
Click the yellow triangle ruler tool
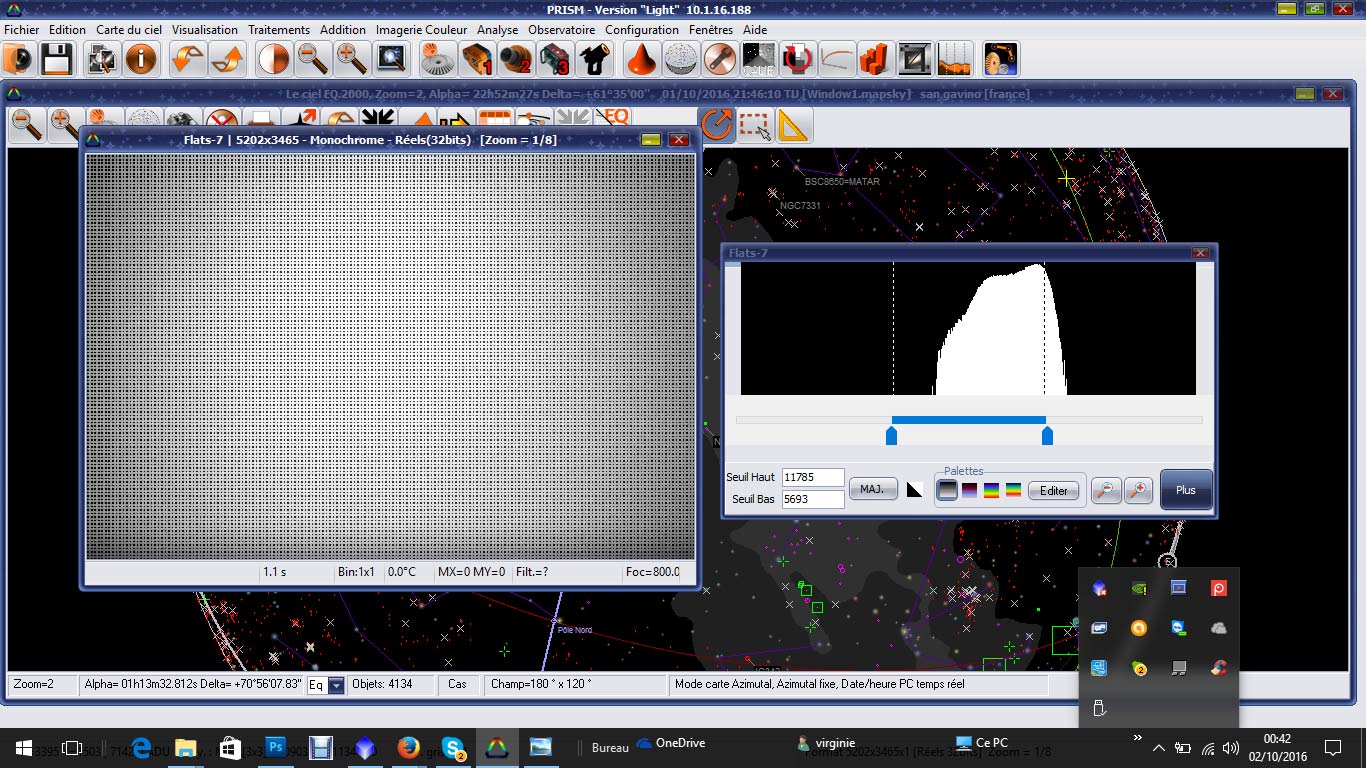(794, 125)
